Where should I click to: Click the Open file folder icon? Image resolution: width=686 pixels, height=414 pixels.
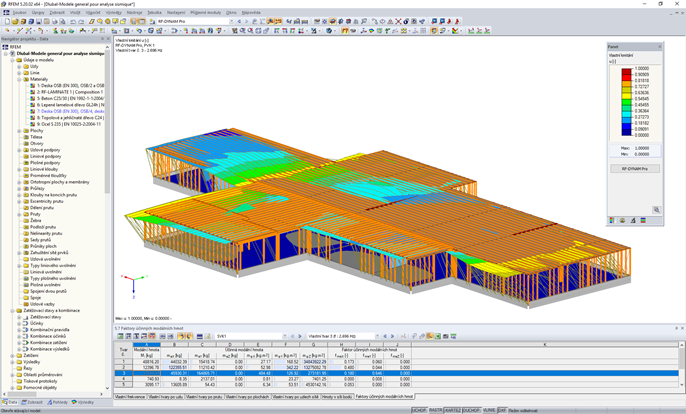click(x=15, y=21)
